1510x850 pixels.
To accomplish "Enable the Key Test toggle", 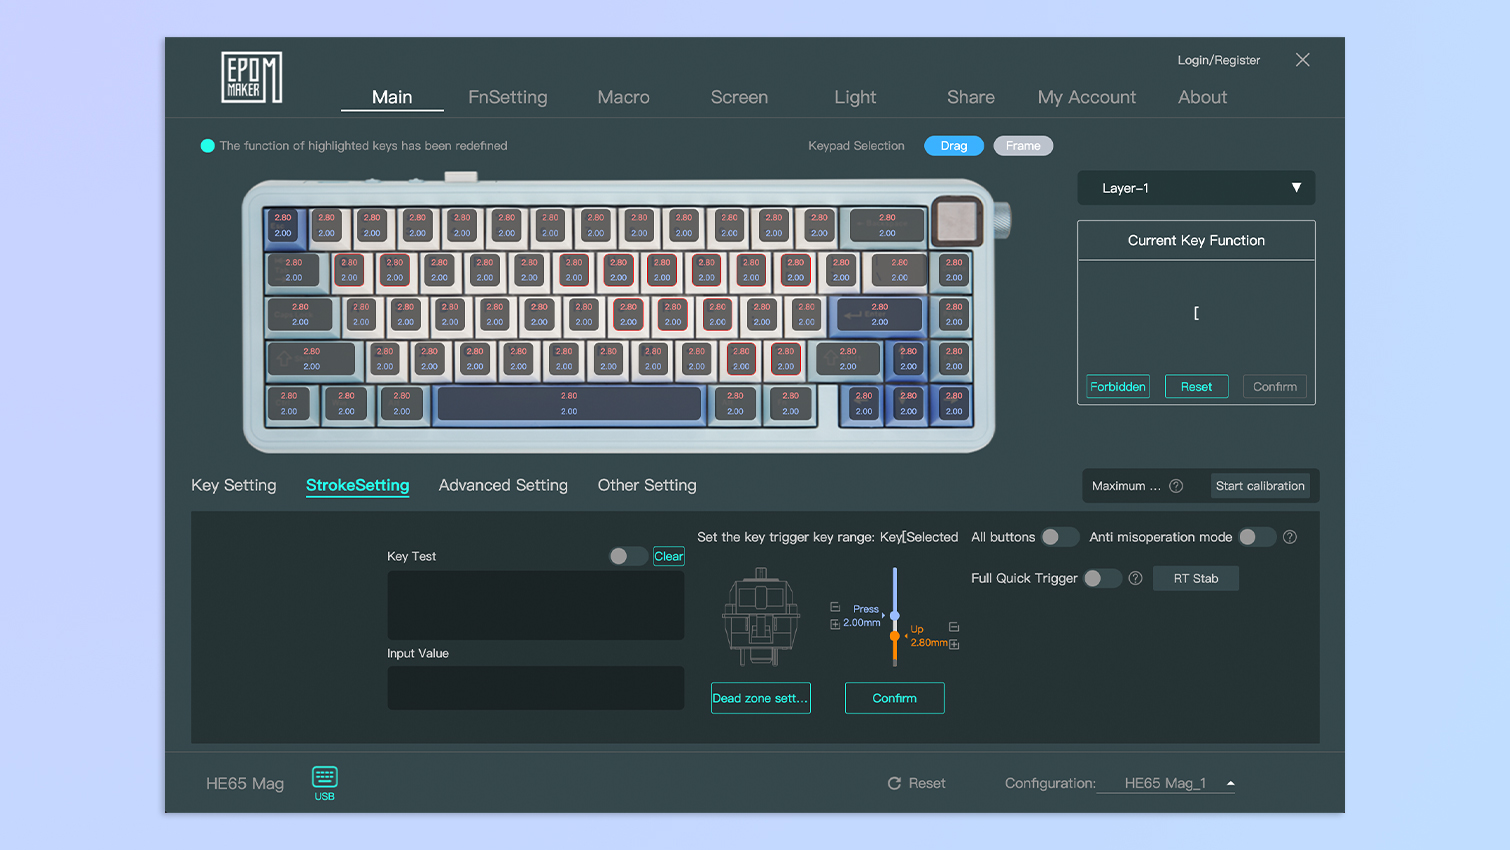I will point(627,556).
